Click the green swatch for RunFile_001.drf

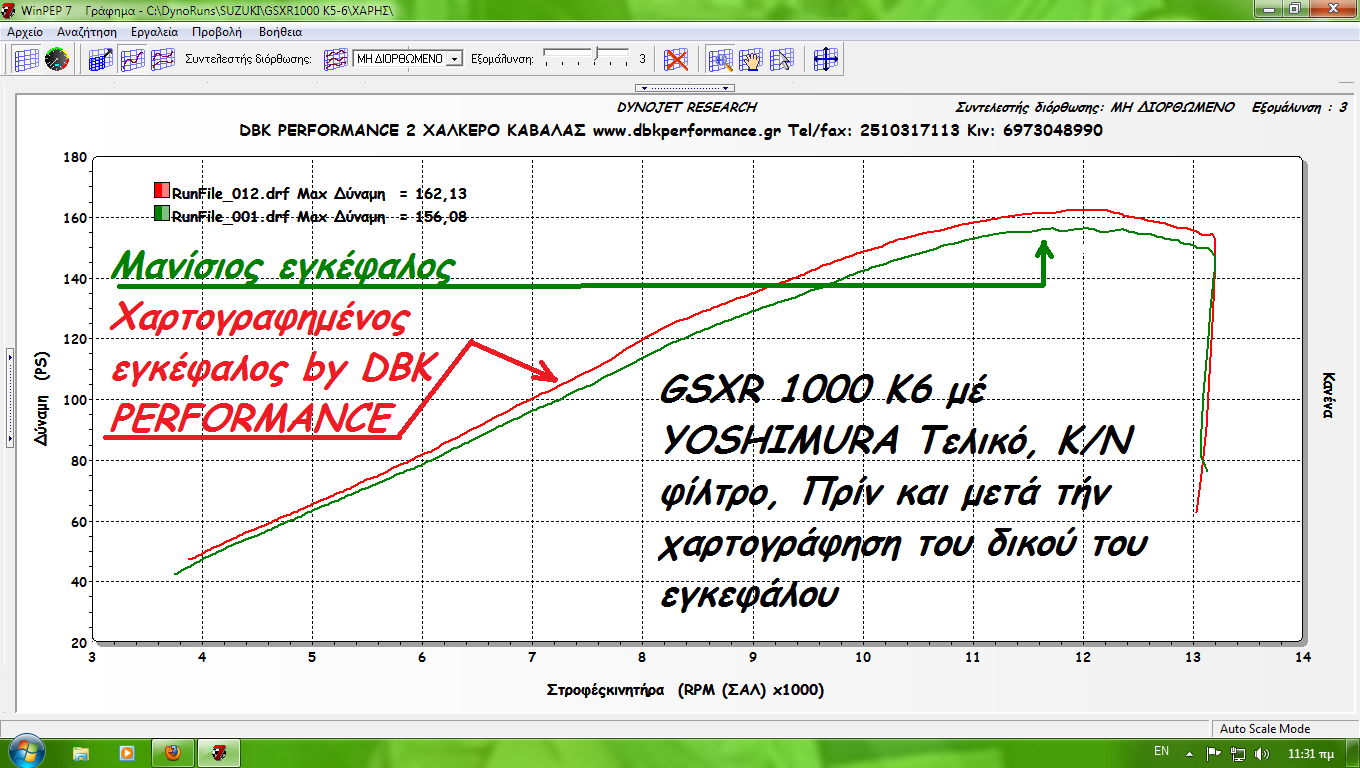point(161,213)
